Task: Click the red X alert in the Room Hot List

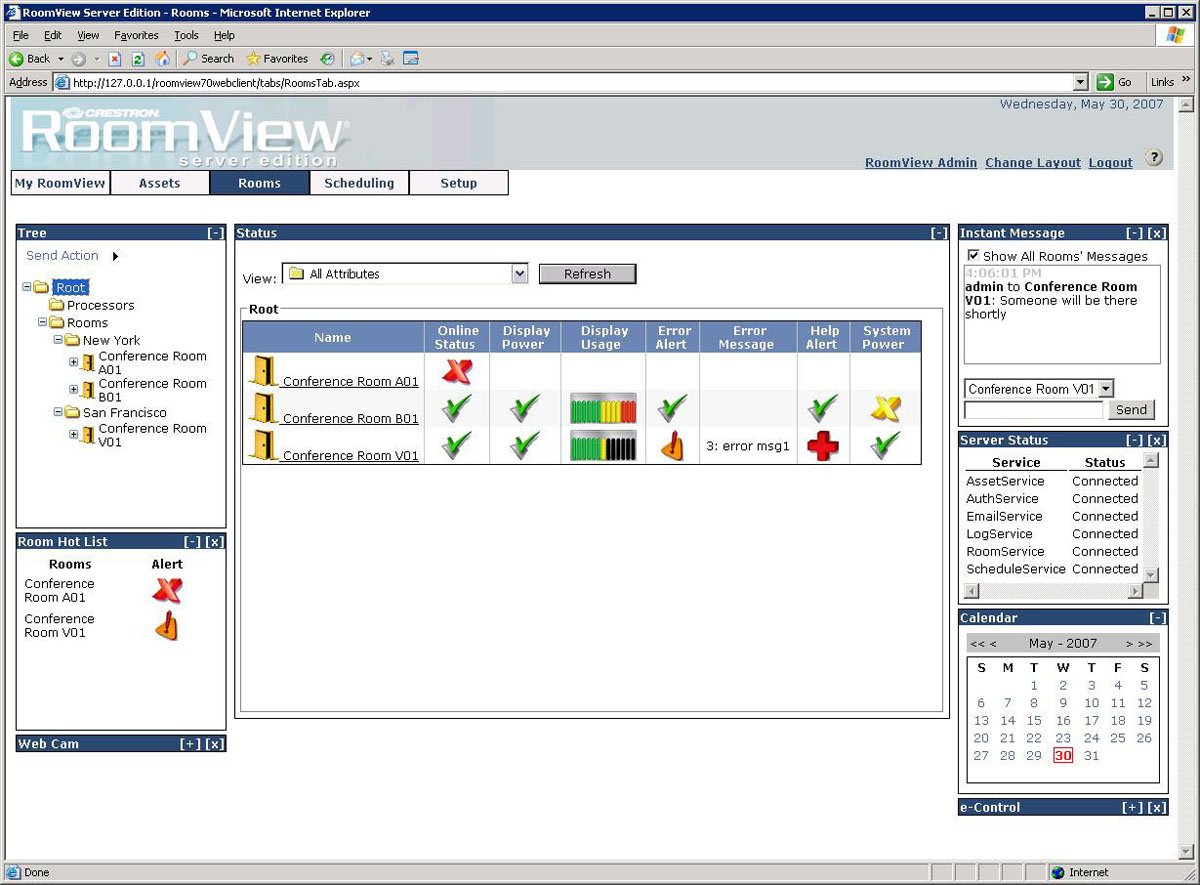Action: pos(167,591)
